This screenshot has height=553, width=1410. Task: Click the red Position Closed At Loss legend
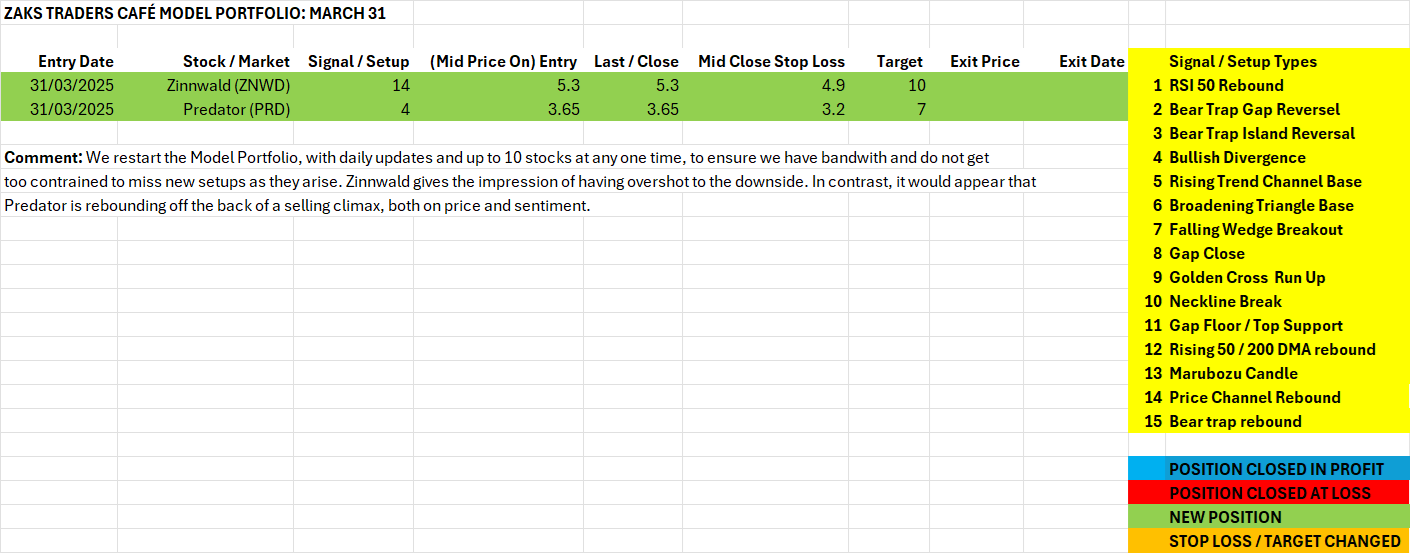[1270, 493]
